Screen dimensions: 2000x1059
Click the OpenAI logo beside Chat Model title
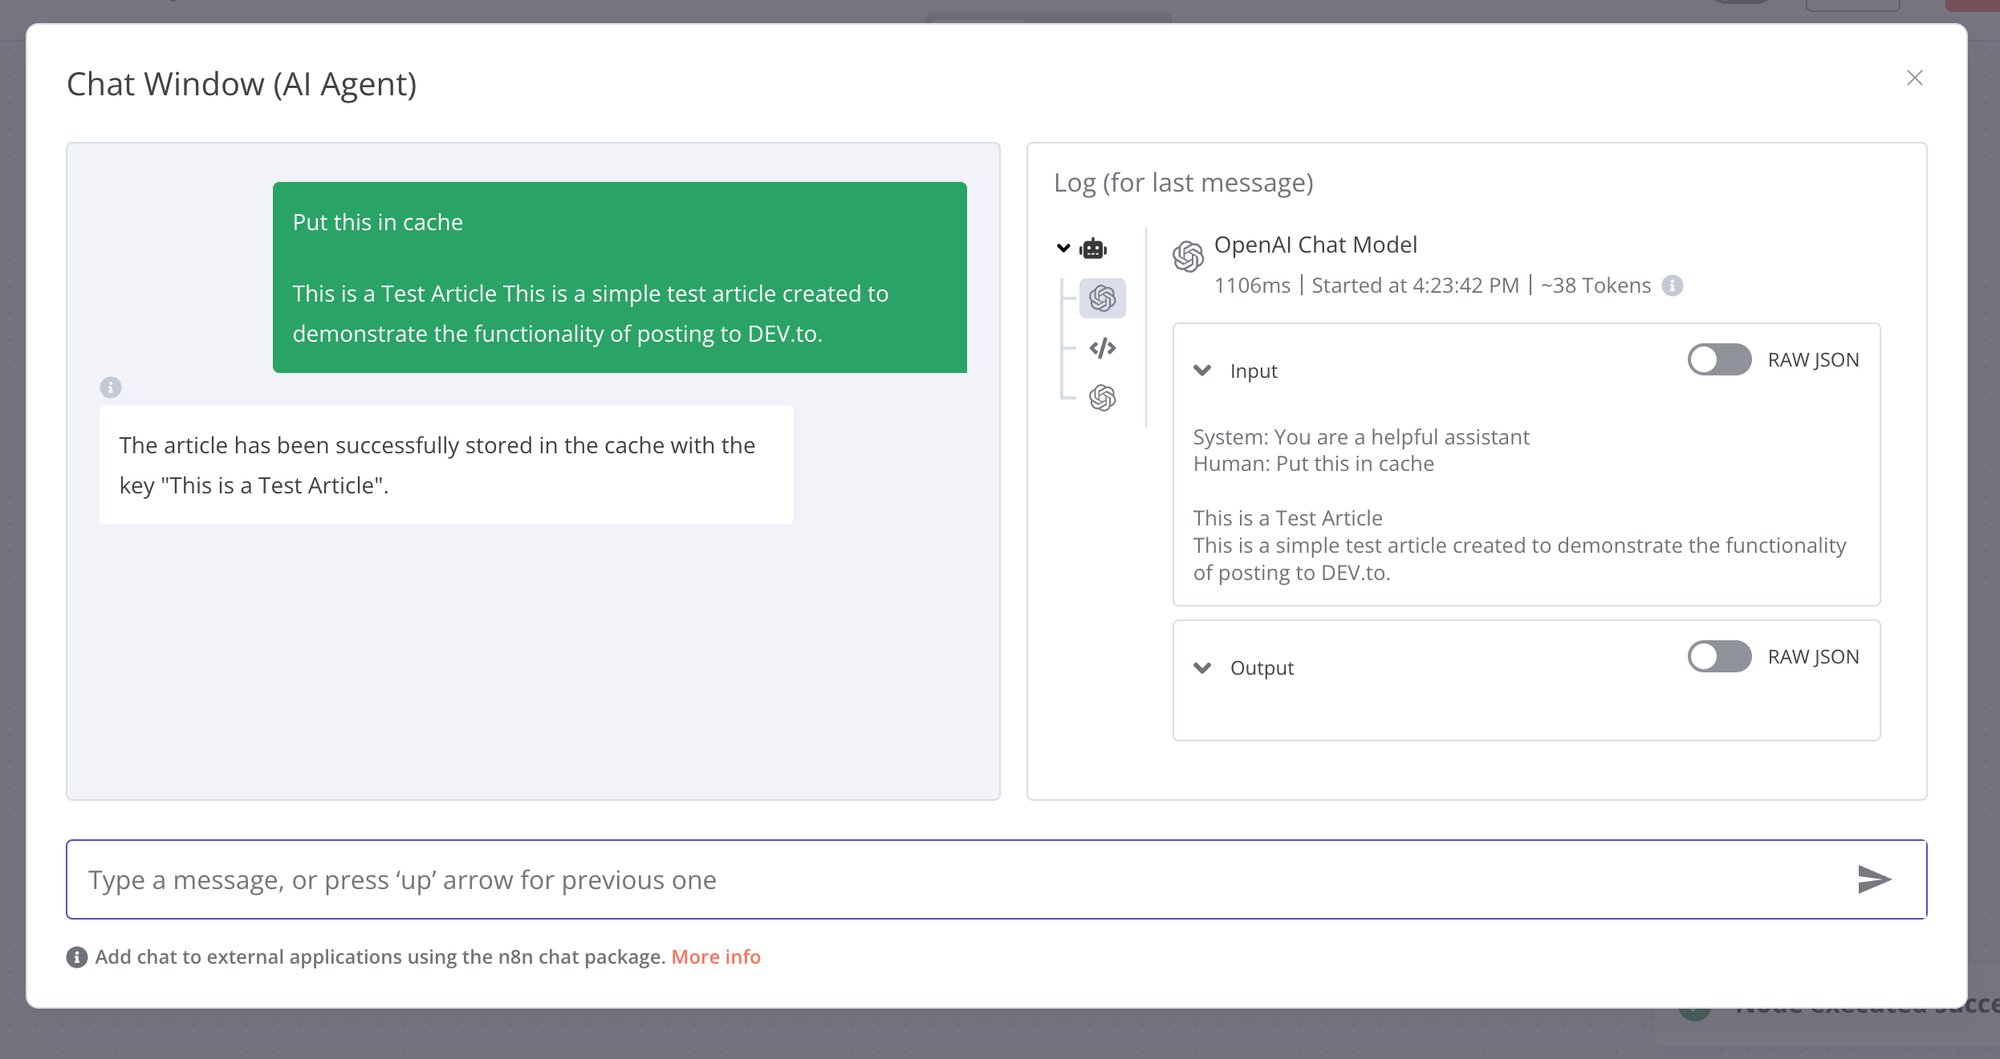coord(1188,257)
